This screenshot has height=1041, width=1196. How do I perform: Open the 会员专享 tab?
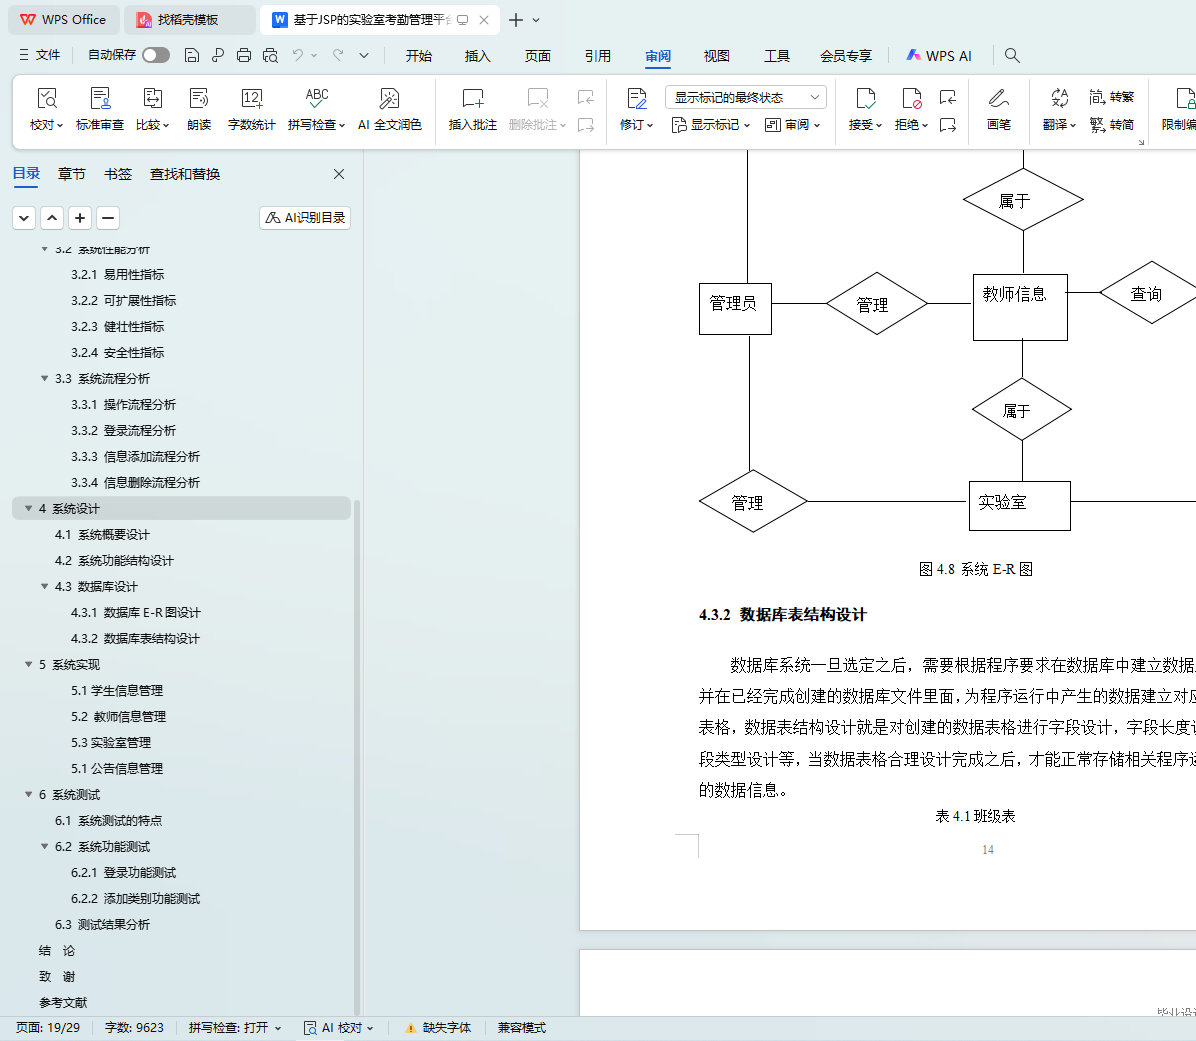point(846,56)
